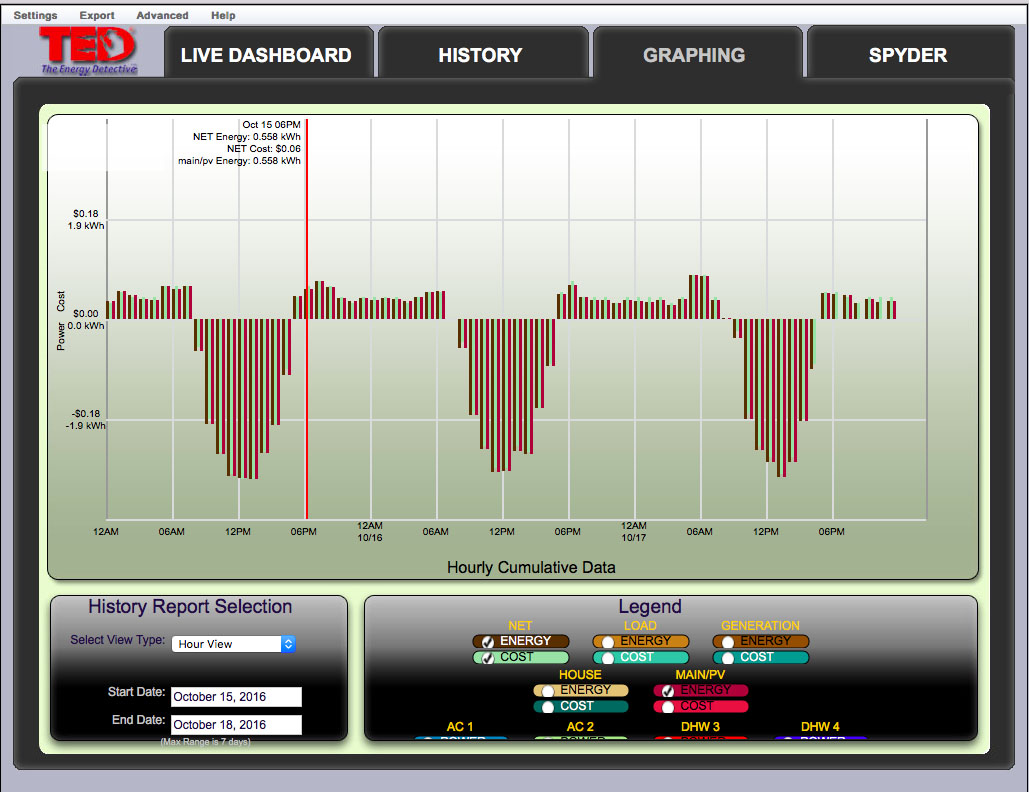This screenshot has height=792, width=1029.
Task: Toggle MAIN/PV Energy series
Action: [x=701, y=690]
